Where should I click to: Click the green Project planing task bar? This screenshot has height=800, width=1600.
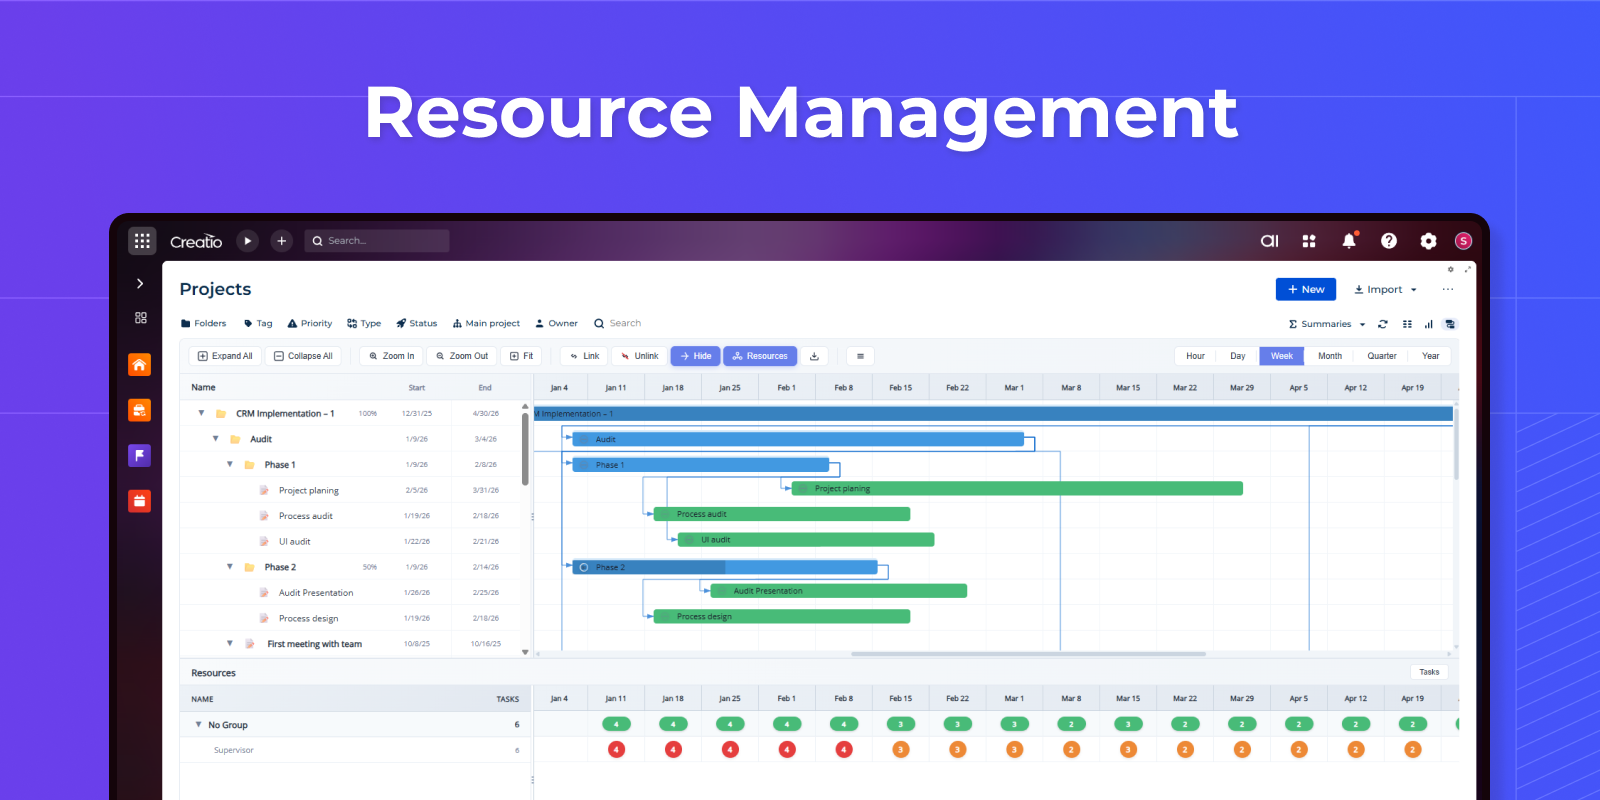(x=1016, y=489)
